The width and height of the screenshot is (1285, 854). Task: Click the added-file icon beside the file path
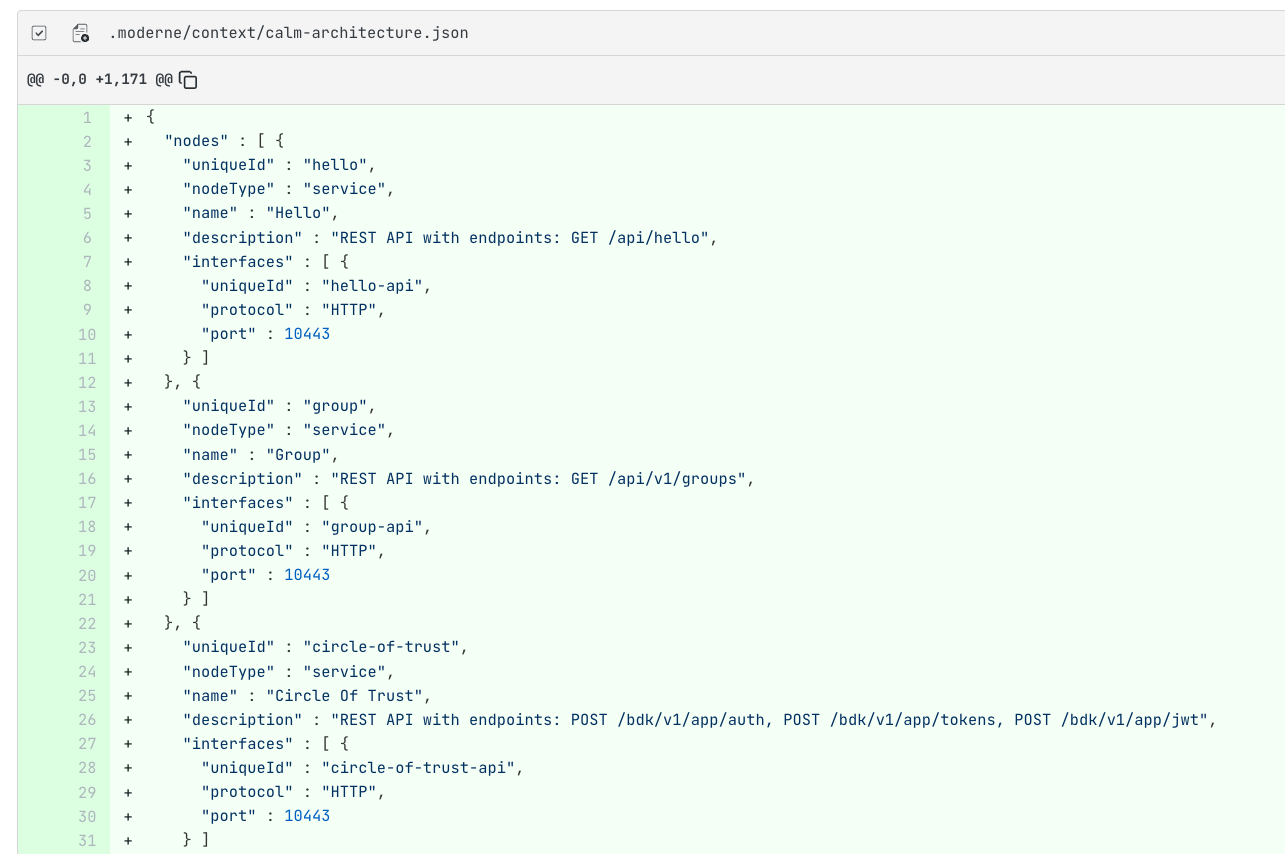coord(81,33)
